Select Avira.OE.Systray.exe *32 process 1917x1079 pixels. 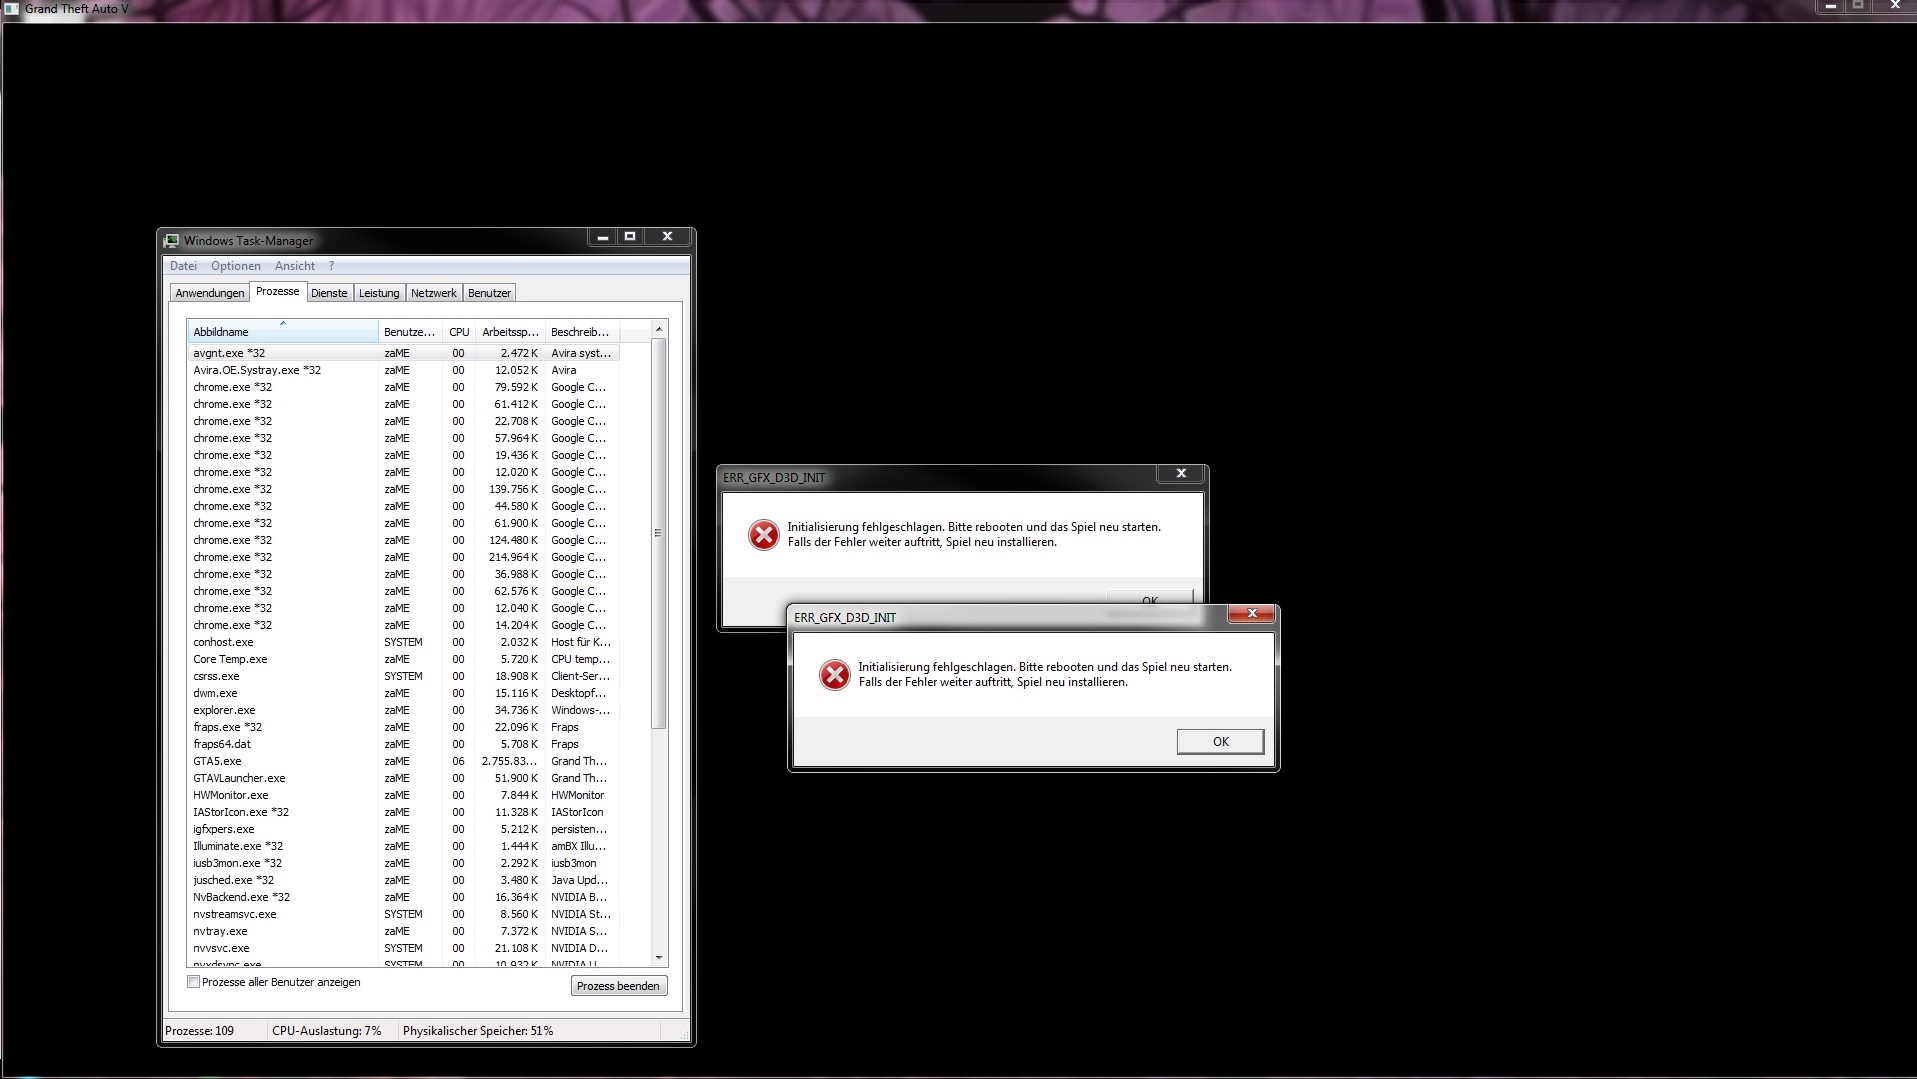[403, 370]
